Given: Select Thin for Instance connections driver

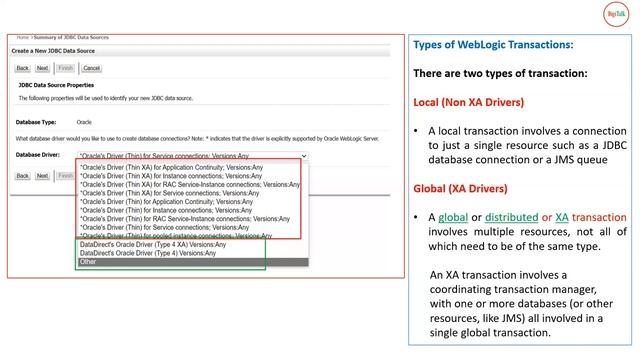Looking at the screenshot, I should pyautogui.click(x=166, y=210).
